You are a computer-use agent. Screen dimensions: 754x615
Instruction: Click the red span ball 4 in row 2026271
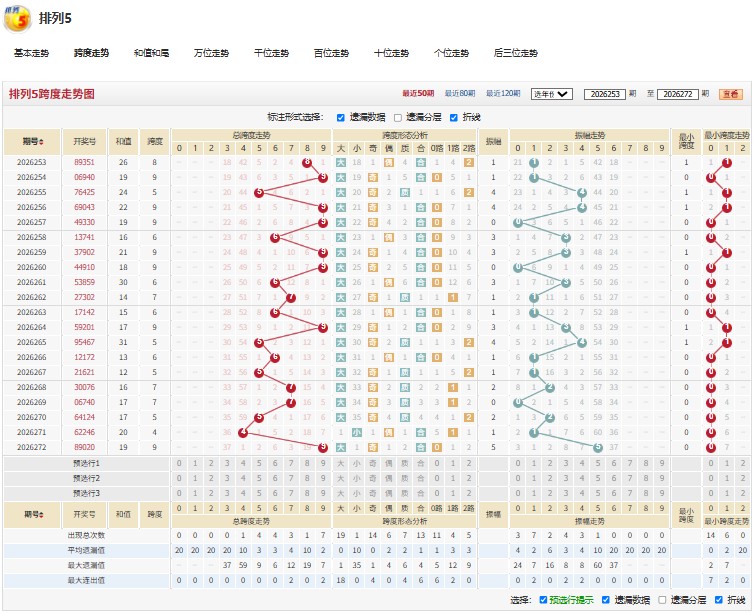pyautogui.click(x=243, y=432)
